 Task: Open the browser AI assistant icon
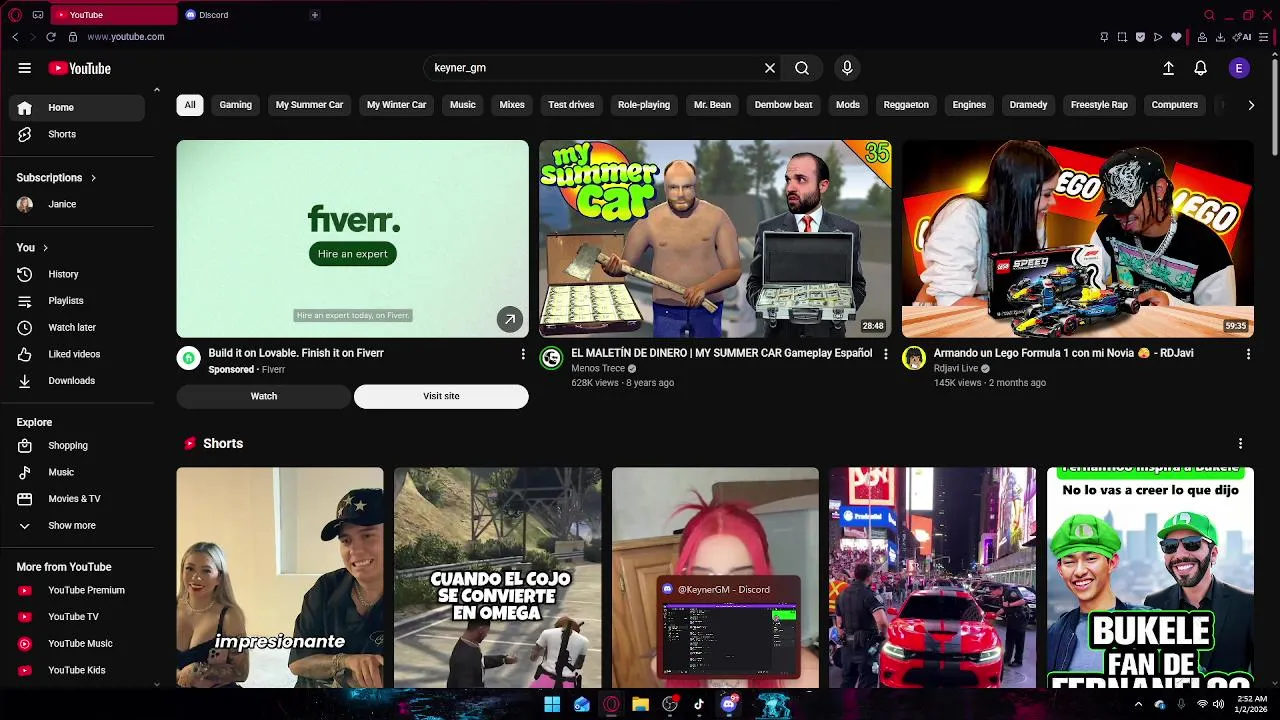pos(1244,37)
